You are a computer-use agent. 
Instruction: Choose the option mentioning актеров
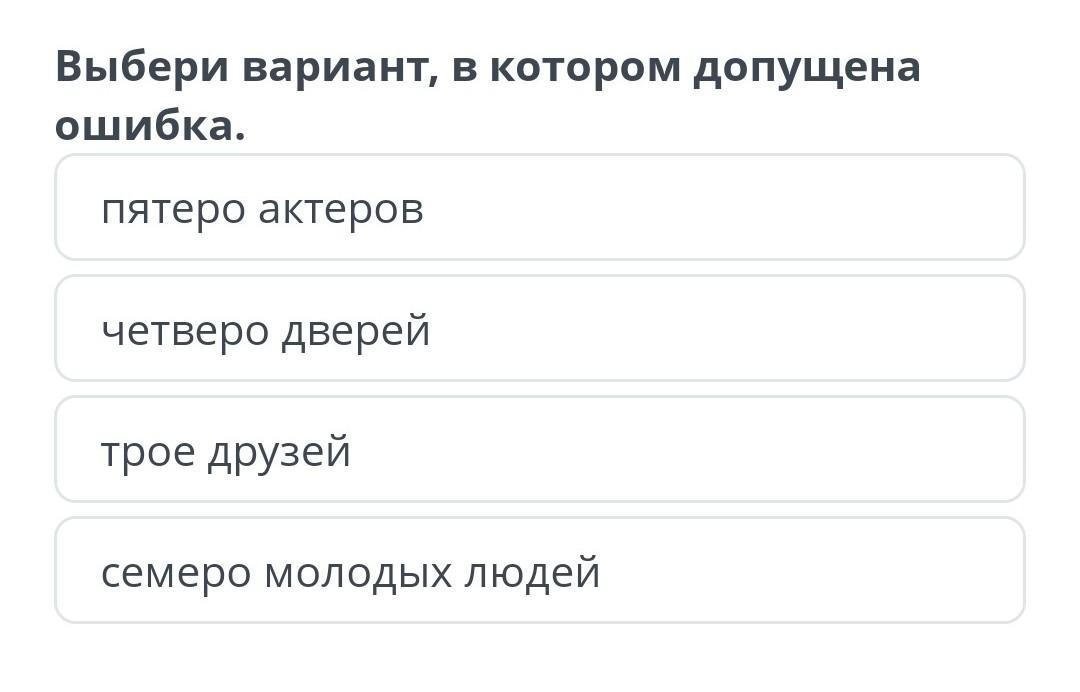coord(539,207)
